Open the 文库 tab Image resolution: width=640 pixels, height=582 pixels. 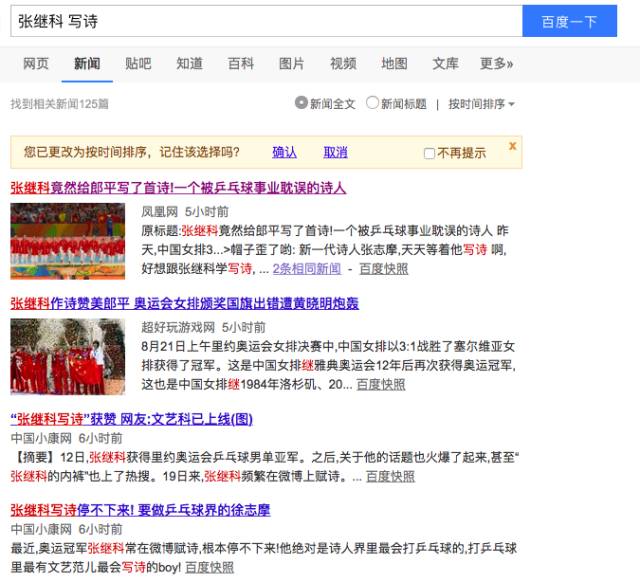(445, 64)
